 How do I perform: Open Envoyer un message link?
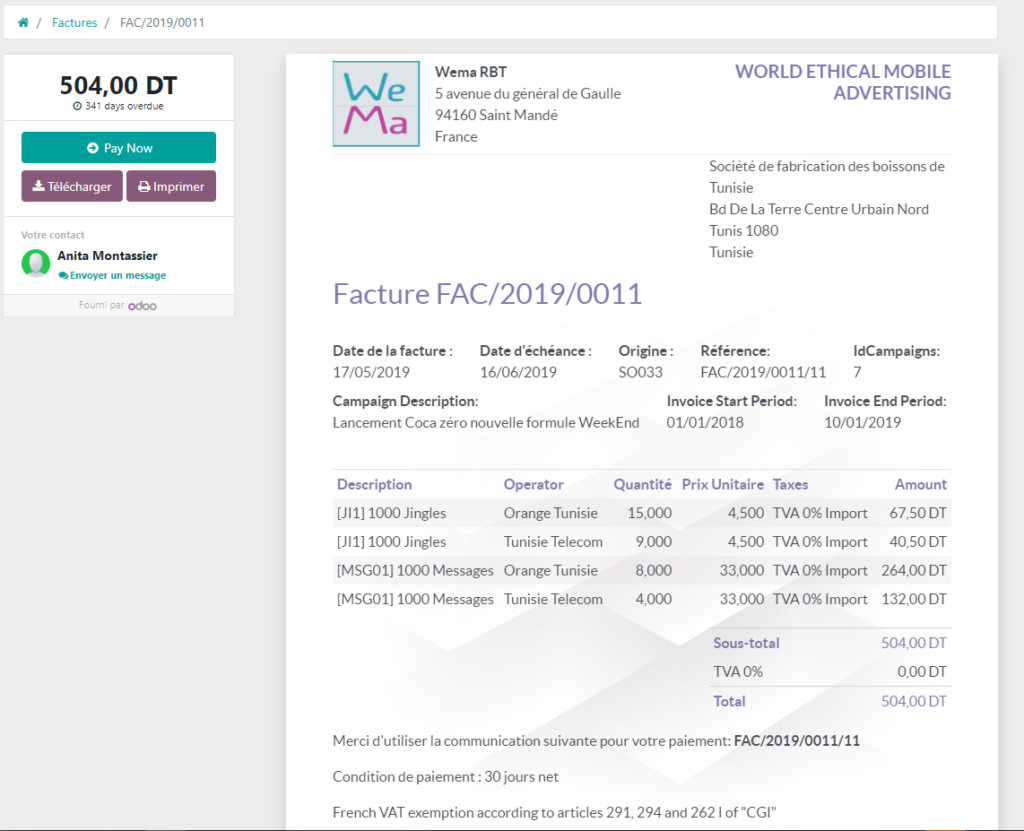[x=112, y=275]
